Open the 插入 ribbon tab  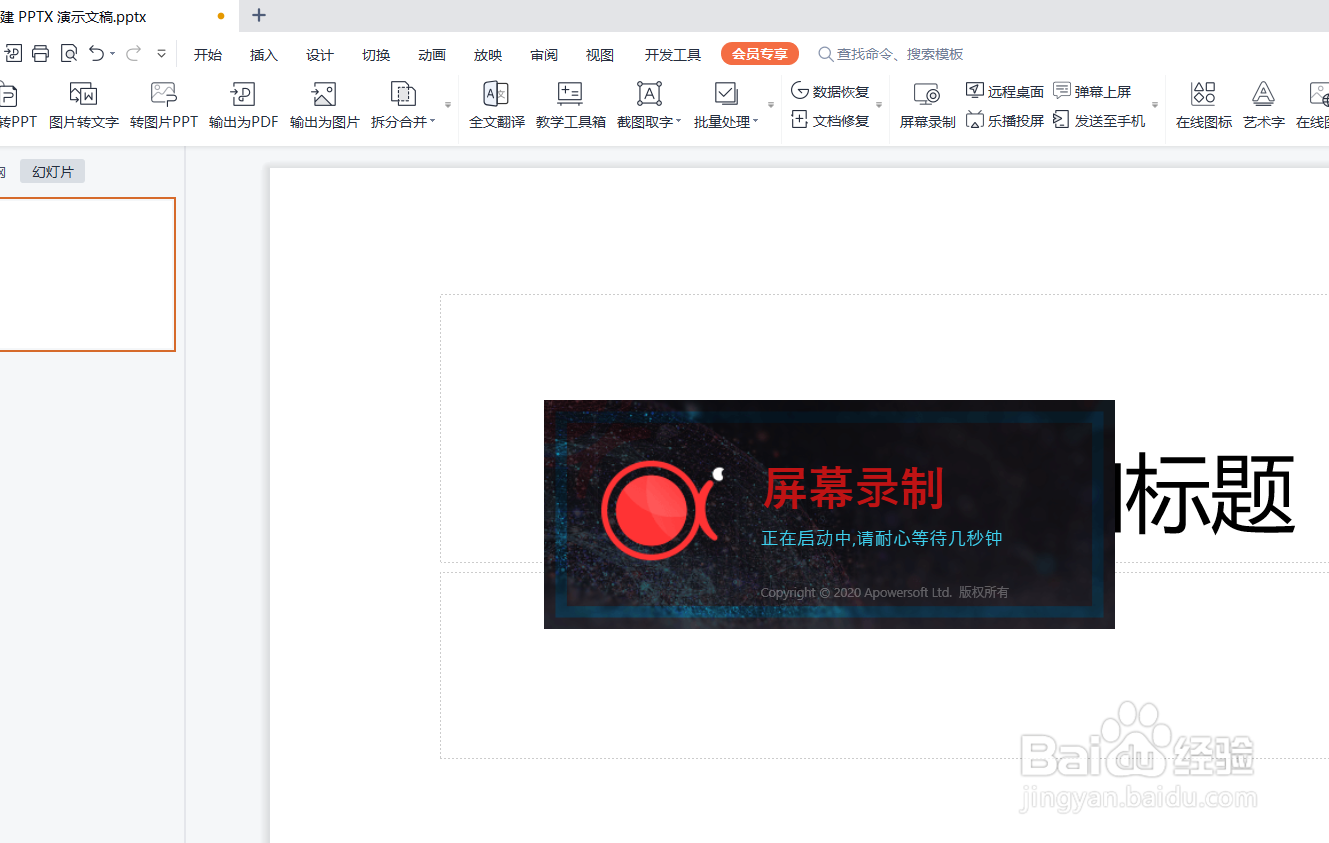[x=264, y=55]
